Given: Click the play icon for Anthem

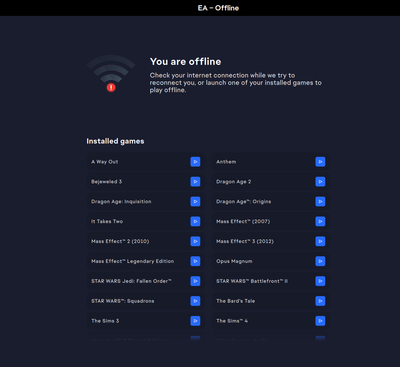Looking at the screenshot, I should pyautogui.click(x=320, y=162).
